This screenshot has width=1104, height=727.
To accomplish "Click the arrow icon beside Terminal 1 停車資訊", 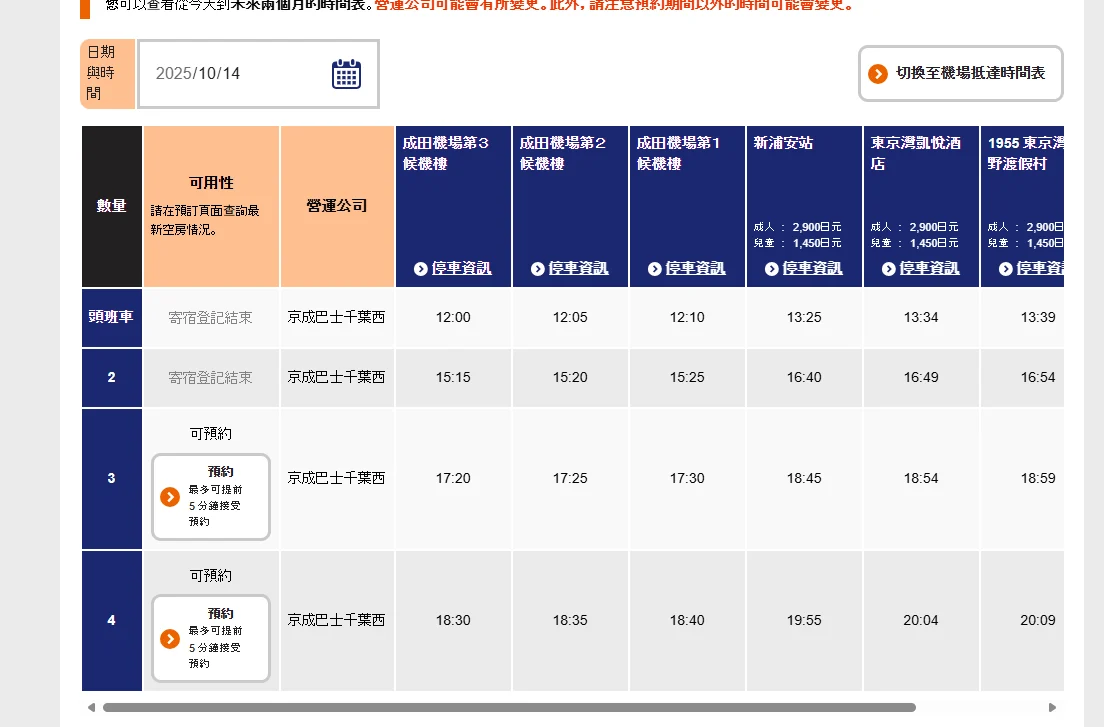I will click(654, 269).
